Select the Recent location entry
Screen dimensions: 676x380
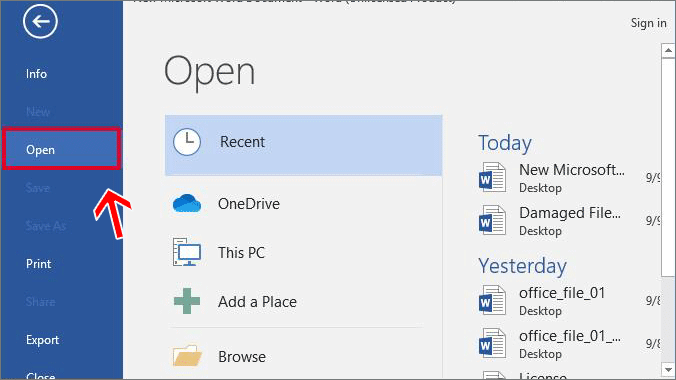(304, 145)
